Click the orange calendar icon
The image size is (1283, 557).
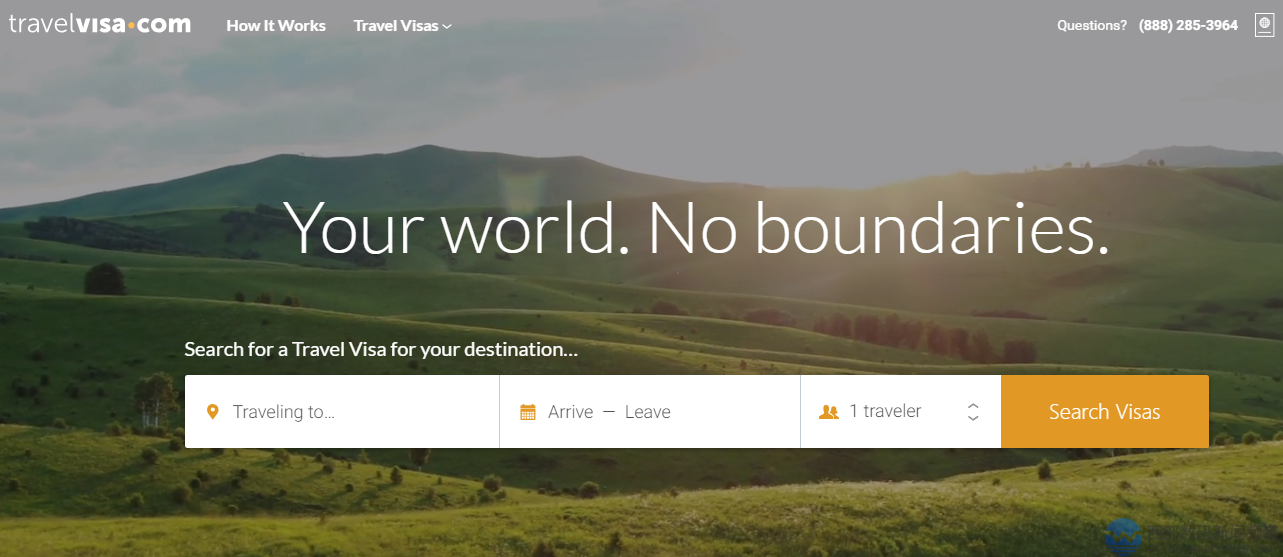pos(528,412)
